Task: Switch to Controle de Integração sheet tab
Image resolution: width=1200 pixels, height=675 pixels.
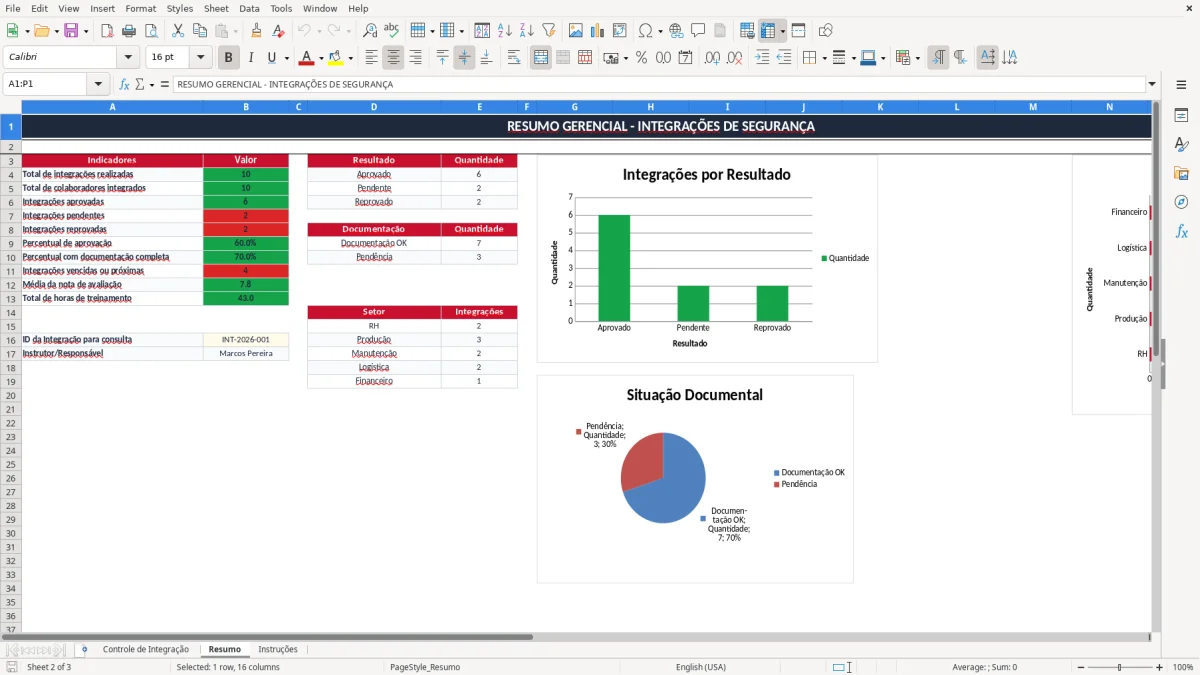Action: [146, 649]
